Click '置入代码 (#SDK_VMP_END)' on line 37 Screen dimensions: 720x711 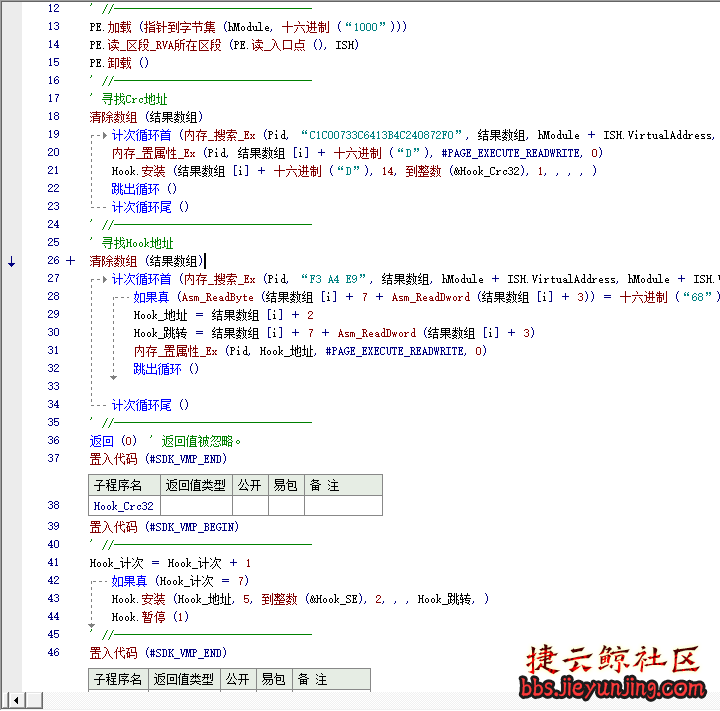point(158,459)
